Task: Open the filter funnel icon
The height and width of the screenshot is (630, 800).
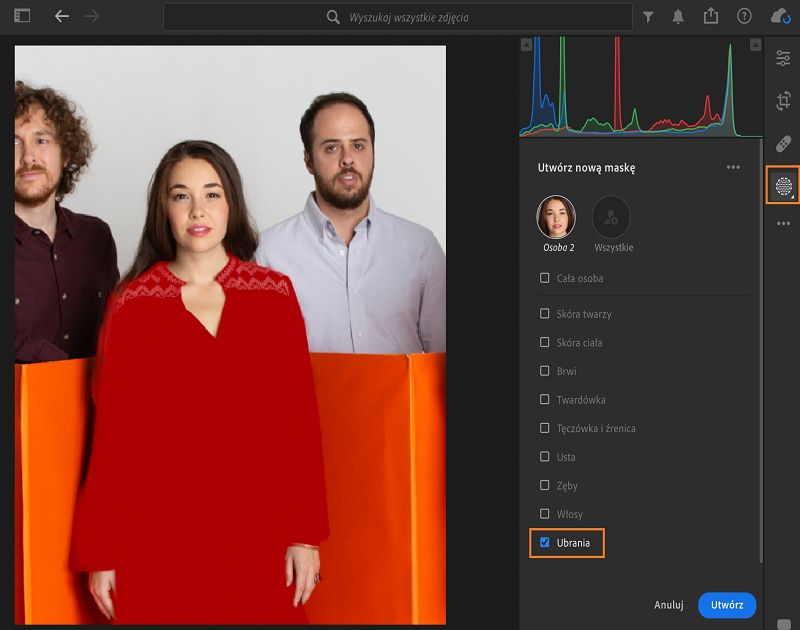Action: point(648,17)
